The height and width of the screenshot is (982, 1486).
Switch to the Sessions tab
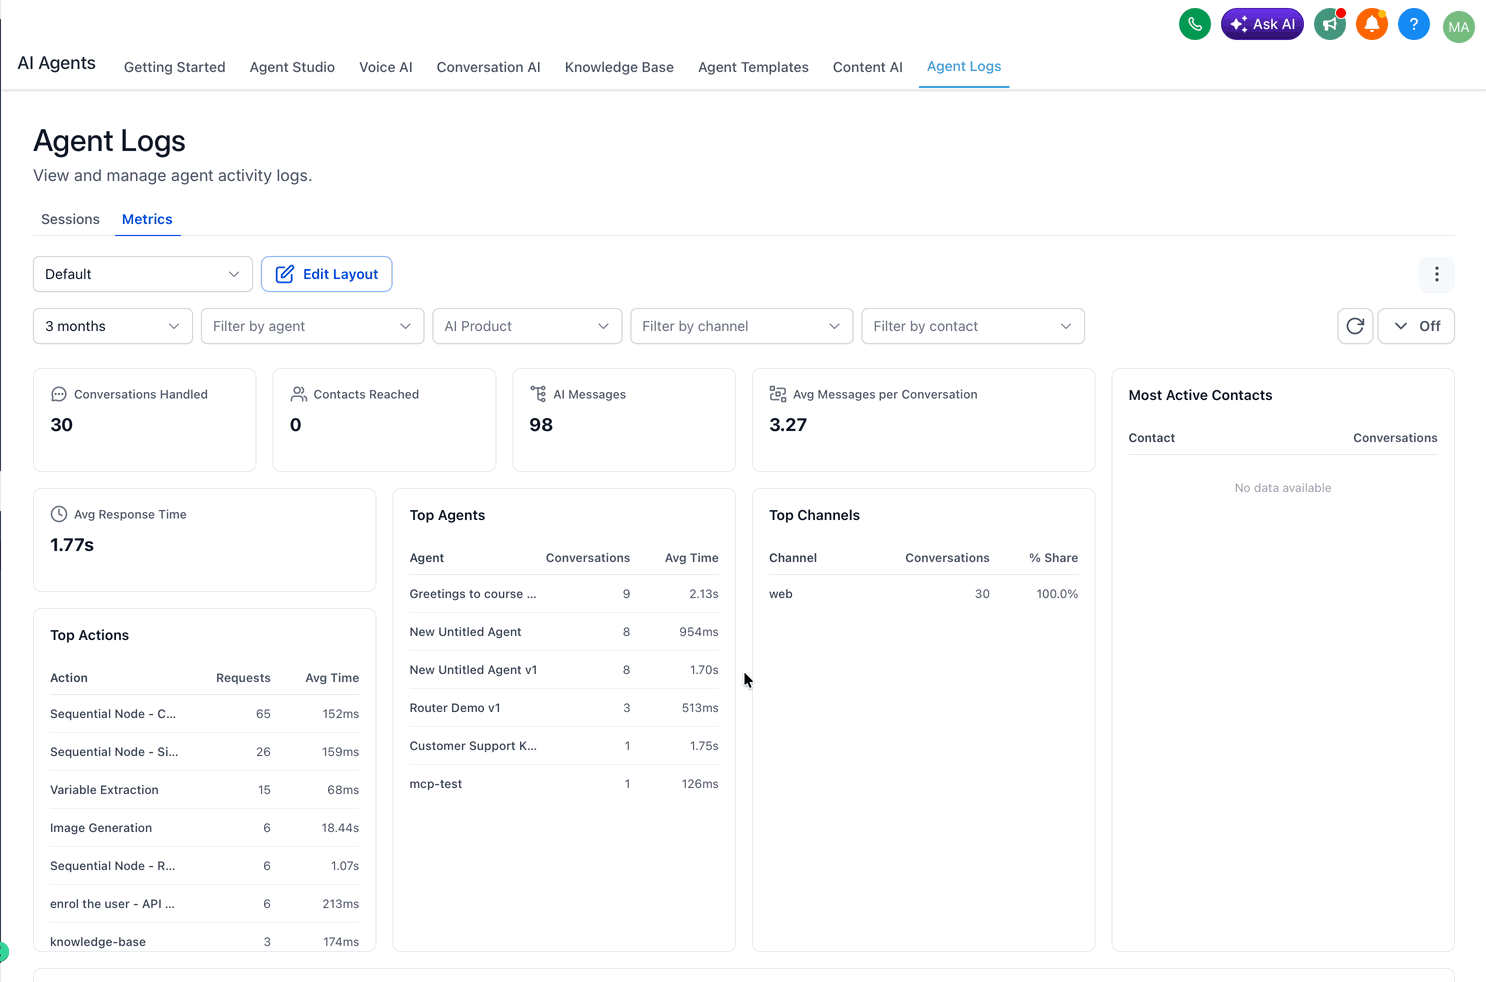(70, 219)
